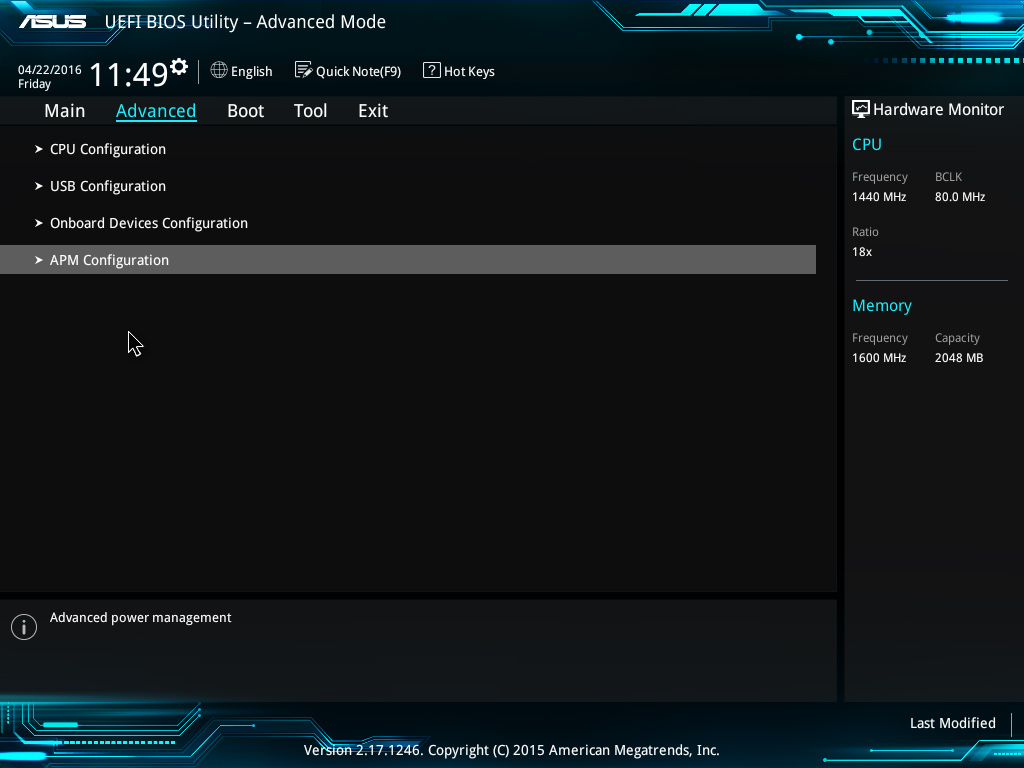Open the APM Configuration submenu
The width and height of the screenshot is (1024, 768).
(x=408, y=260)
